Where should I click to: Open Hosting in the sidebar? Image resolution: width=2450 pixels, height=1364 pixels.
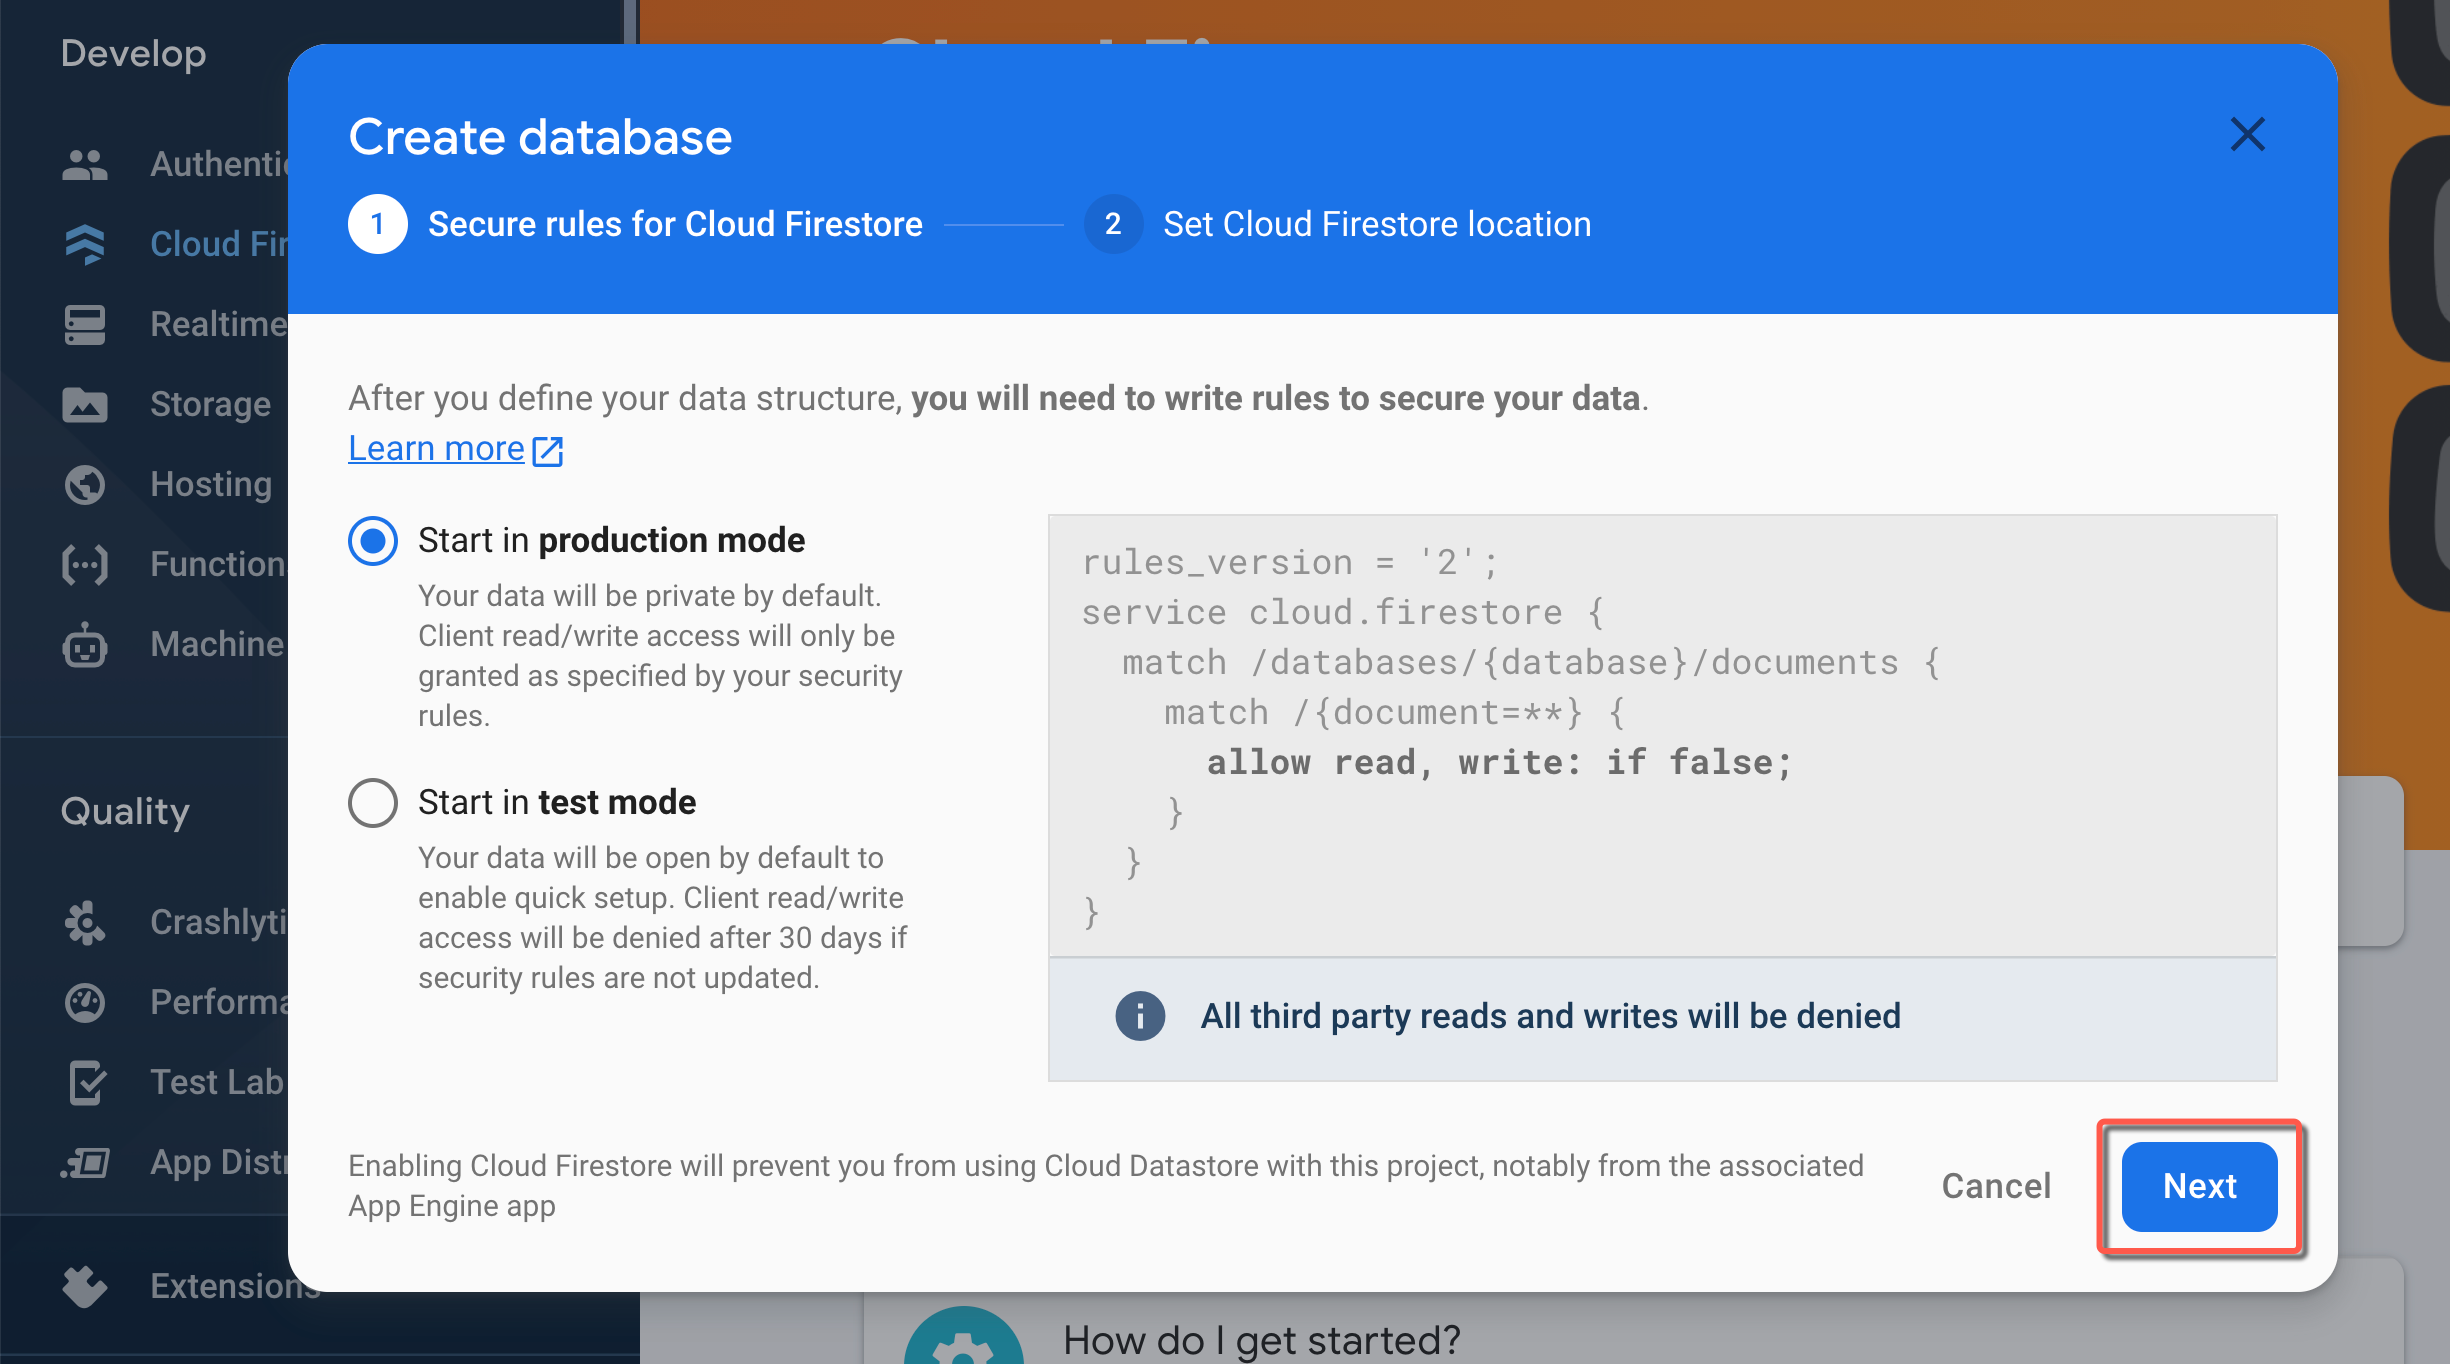[x=211, y=484]
